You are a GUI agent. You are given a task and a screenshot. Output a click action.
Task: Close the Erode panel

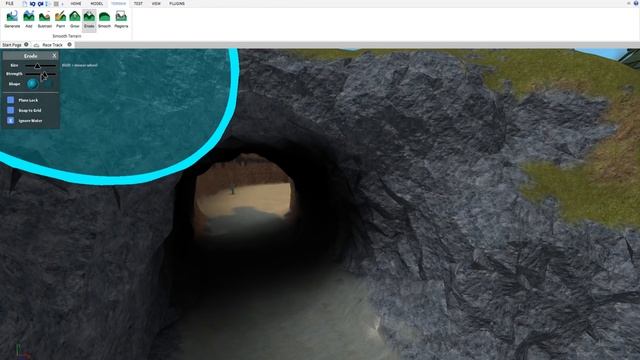[54, 56]
